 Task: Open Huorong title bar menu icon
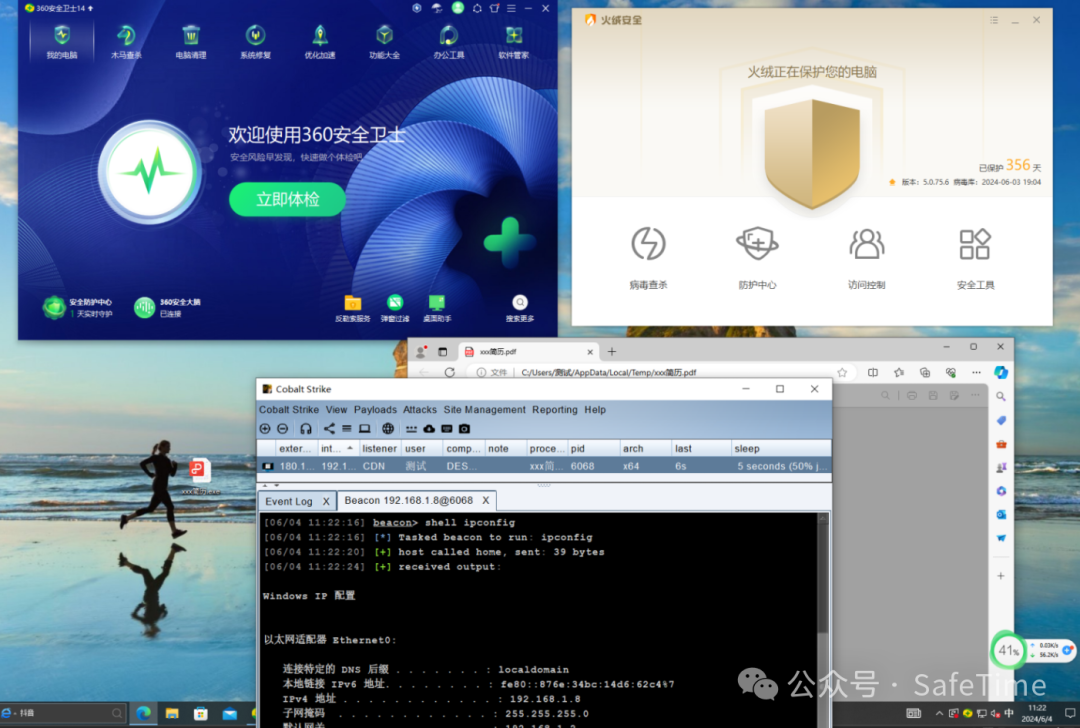pos(994,21)
